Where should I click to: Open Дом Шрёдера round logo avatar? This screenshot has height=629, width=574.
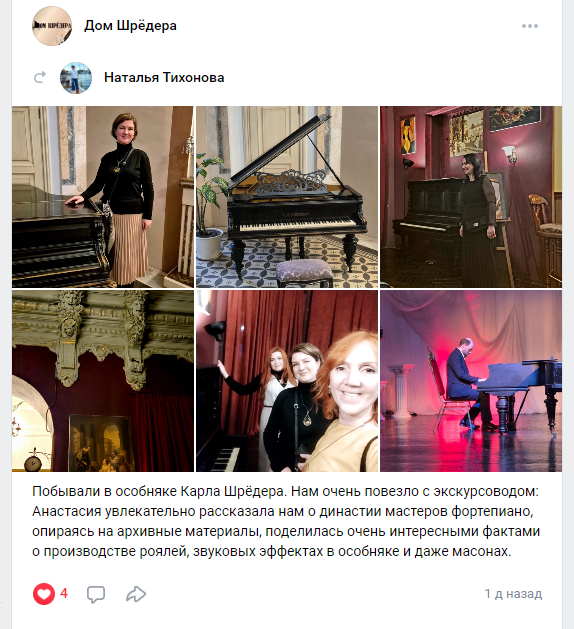point(52,26)
